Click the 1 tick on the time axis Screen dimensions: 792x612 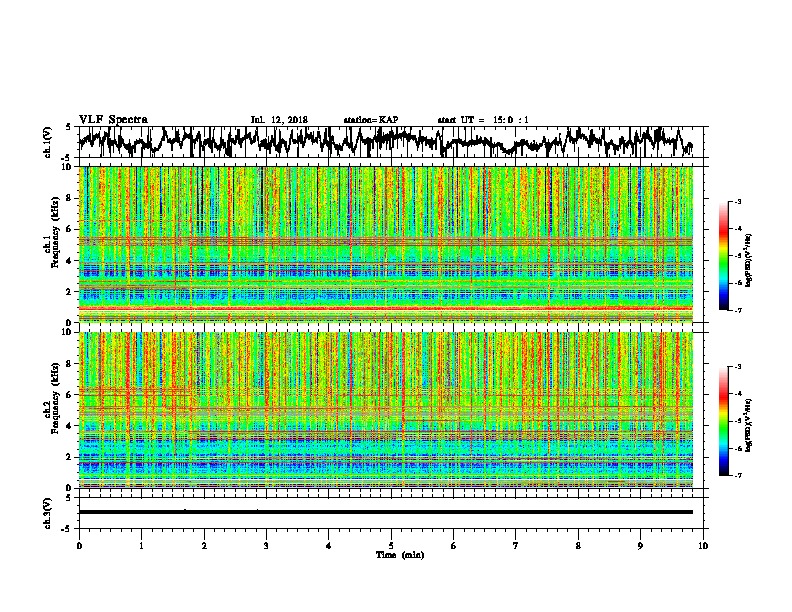[x=141, y=546]
